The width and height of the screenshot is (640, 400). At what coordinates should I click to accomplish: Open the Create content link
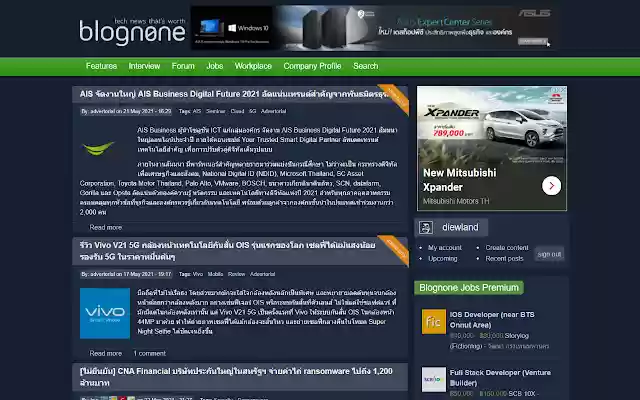point(507,248)
